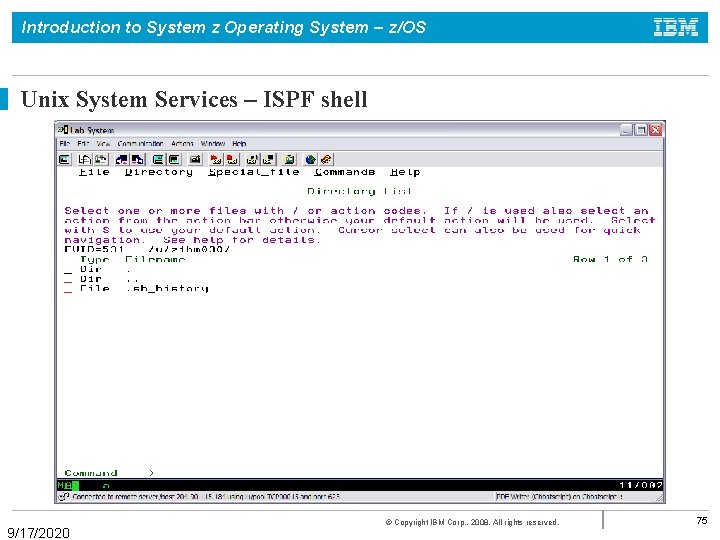Click the Clipboard viewer toolbar icon
The width and height of the screenshot is (720, 540).
coord(290,159)
